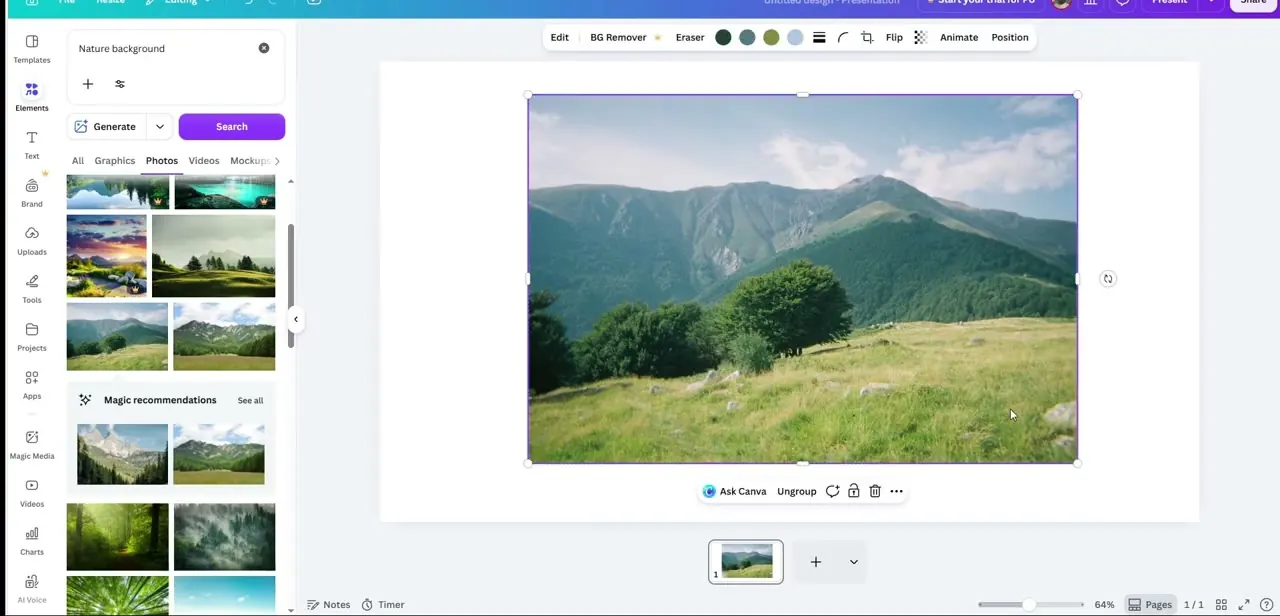Open the Position panel
This screenshot has width=1280, height=616.
point(1010,38)
